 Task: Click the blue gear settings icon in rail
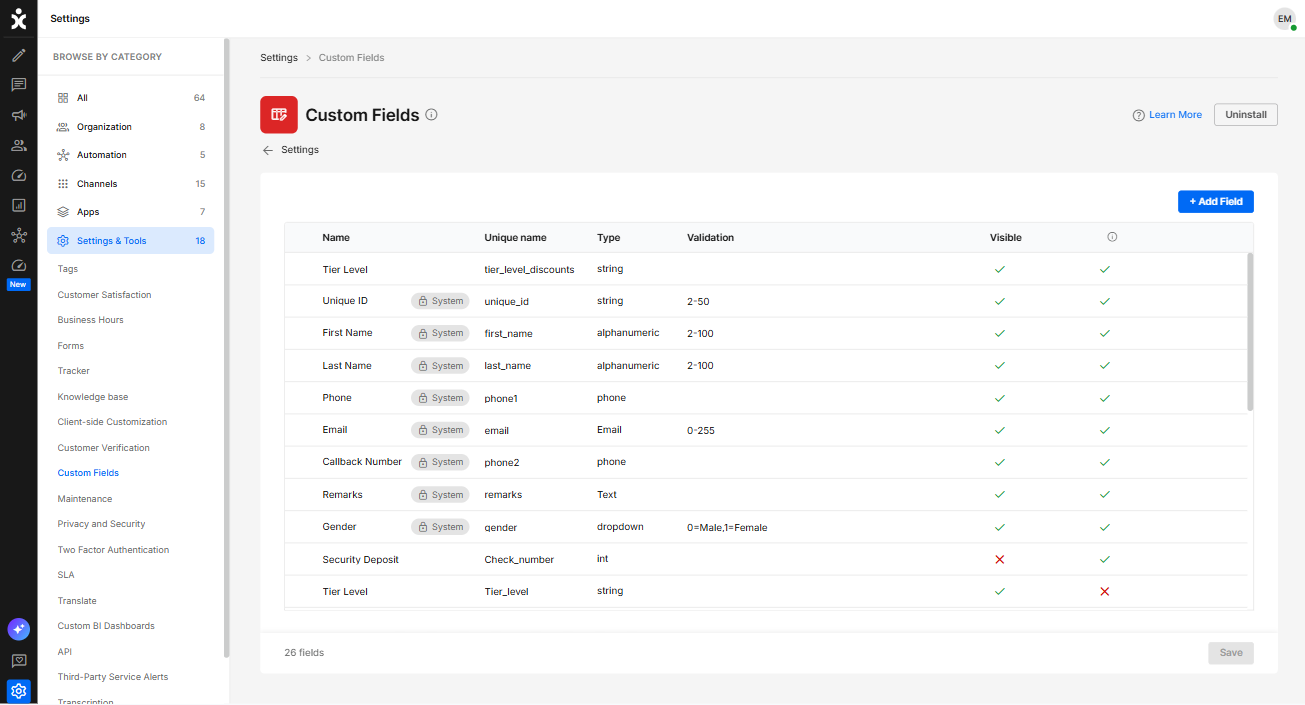coord(18,691)
